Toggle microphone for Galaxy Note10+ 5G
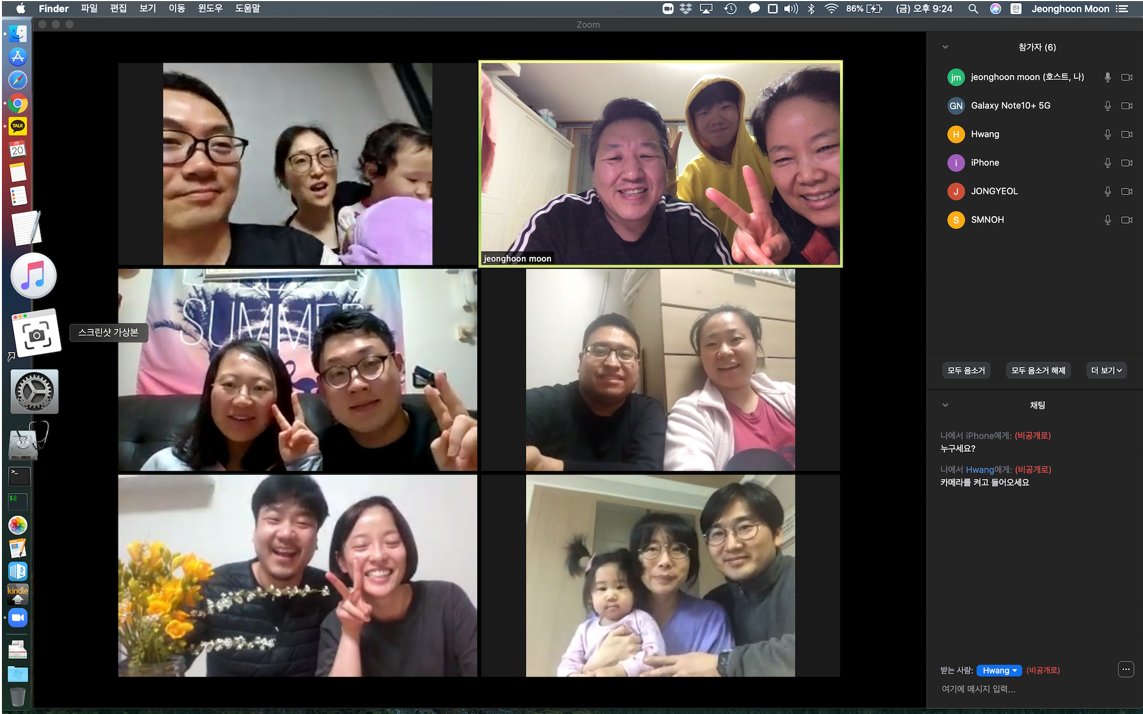 1107,106
